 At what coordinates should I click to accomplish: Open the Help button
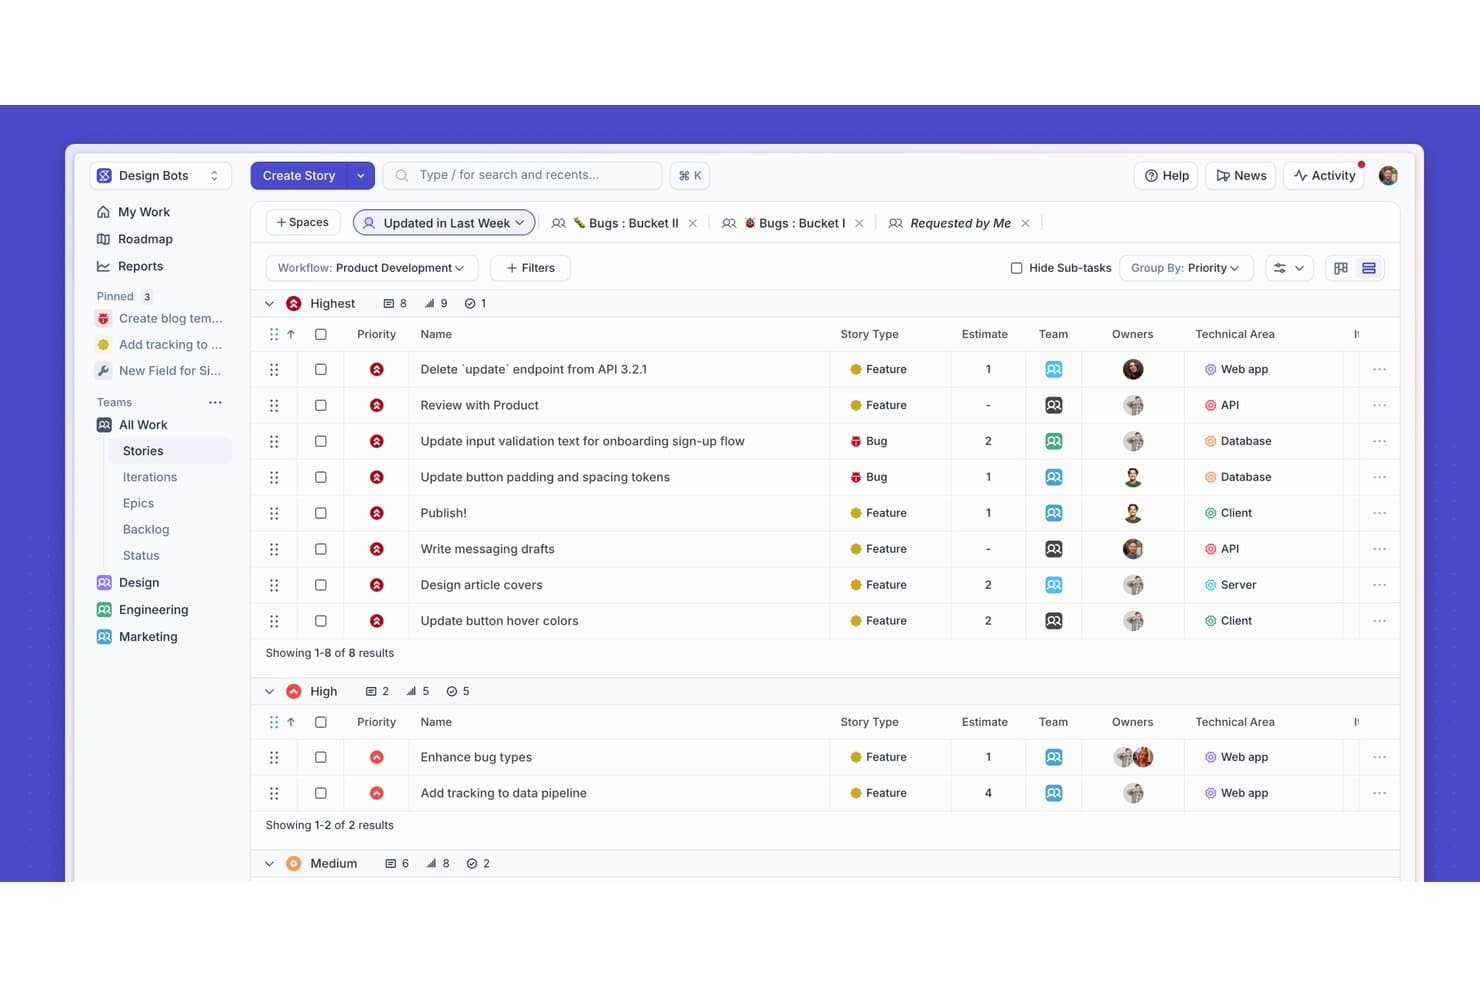pos(1166,175)
